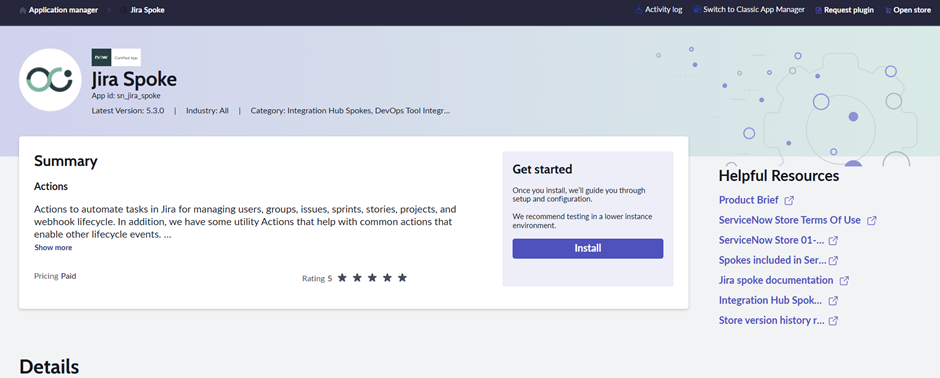Click the Actions subheading
The width and height of the screenshot is (940, 378).
pyautogui.click(x=51, y=186)
